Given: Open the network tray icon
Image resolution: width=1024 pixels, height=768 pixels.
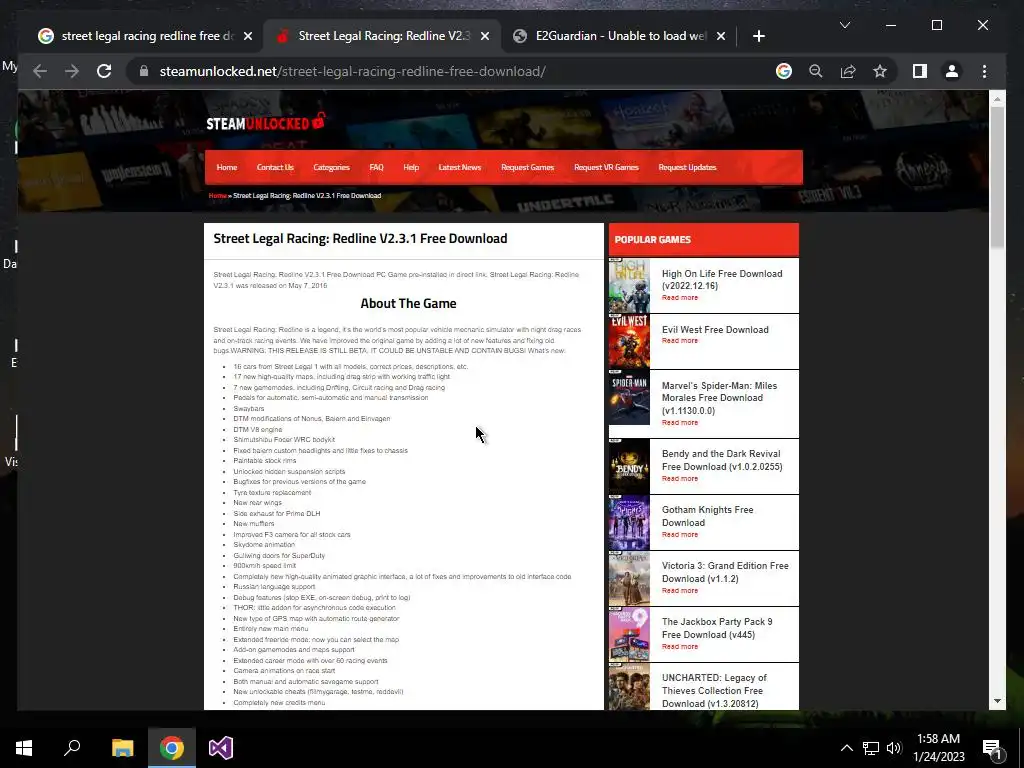Looking at the screenshot, I should tap(871, 748).
